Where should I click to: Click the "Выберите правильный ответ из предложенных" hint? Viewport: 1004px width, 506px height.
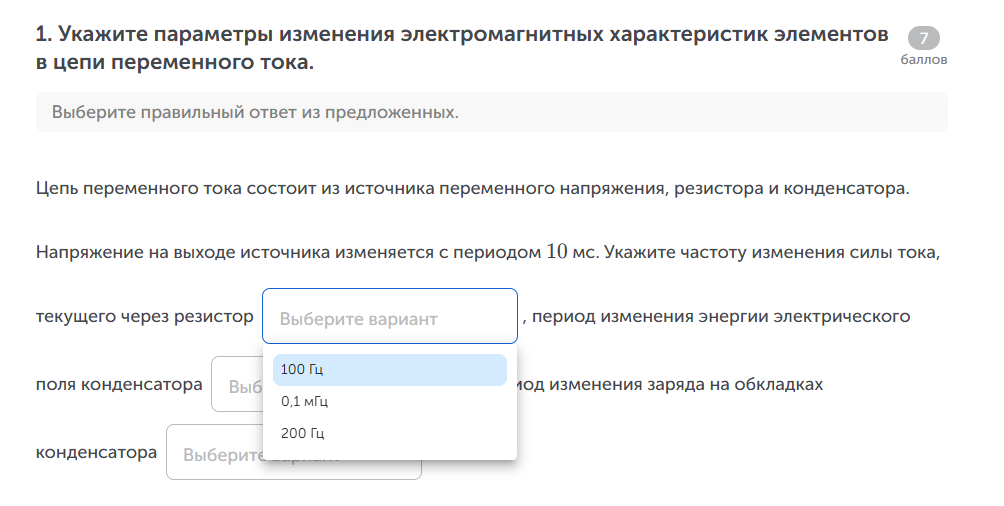[255, 112]
